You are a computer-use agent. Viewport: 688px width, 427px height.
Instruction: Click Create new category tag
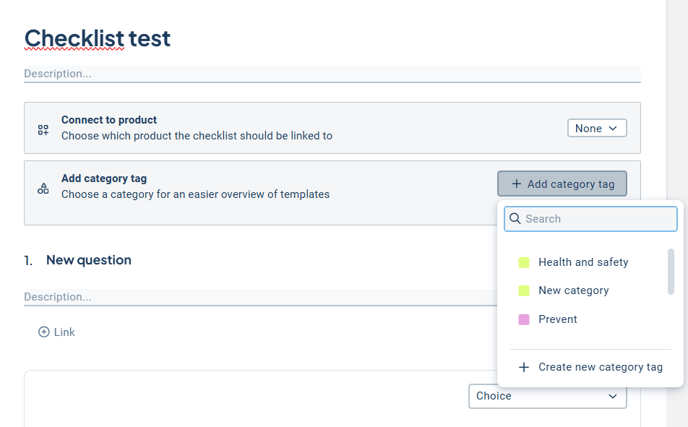(x=599, y=367)
